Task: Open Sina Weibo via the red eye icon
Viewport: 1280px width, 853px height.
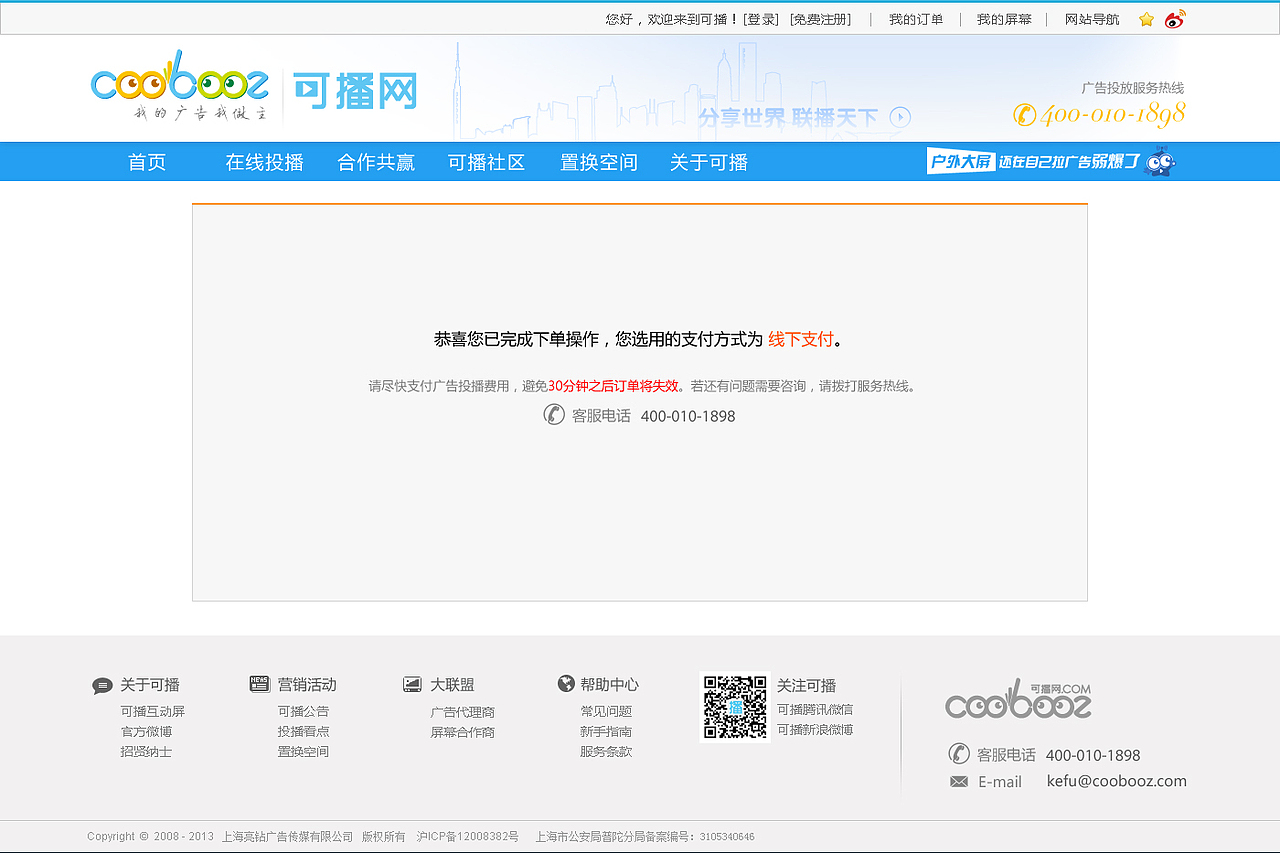Action: [x=1174, y=18]
